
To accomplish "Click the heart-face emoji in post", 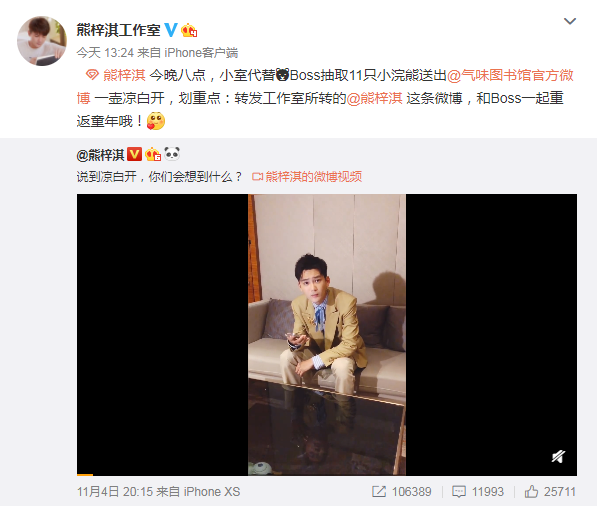I will [x=156, y=121].
